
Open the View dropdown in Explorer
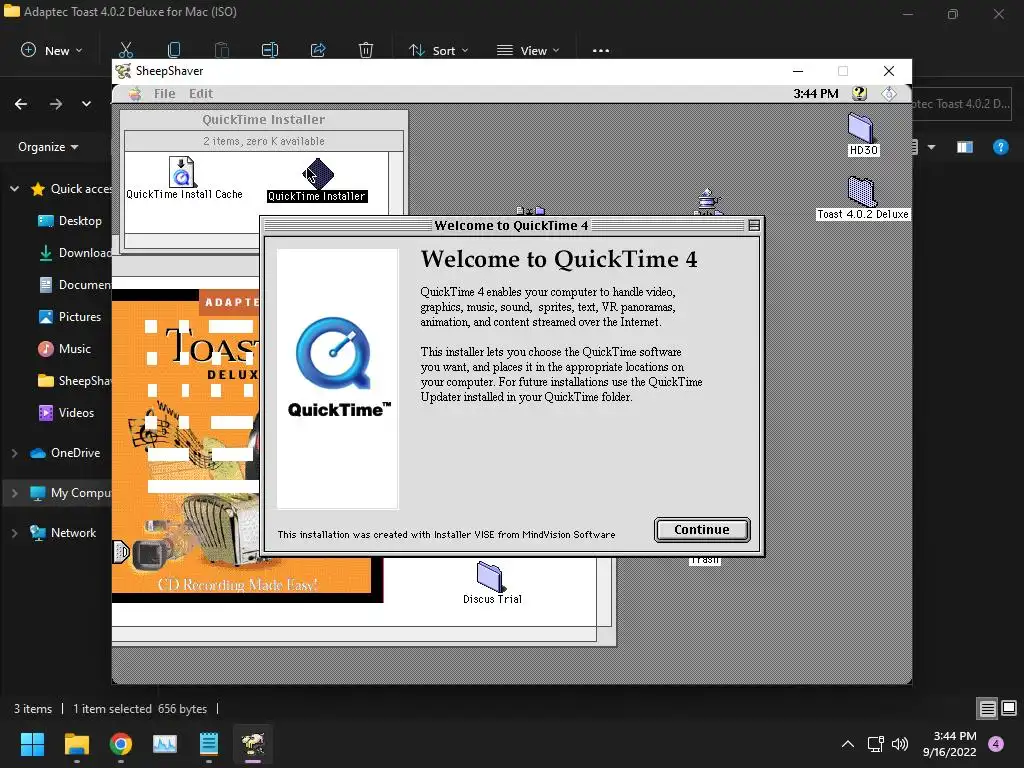click(x=528, y=50)
